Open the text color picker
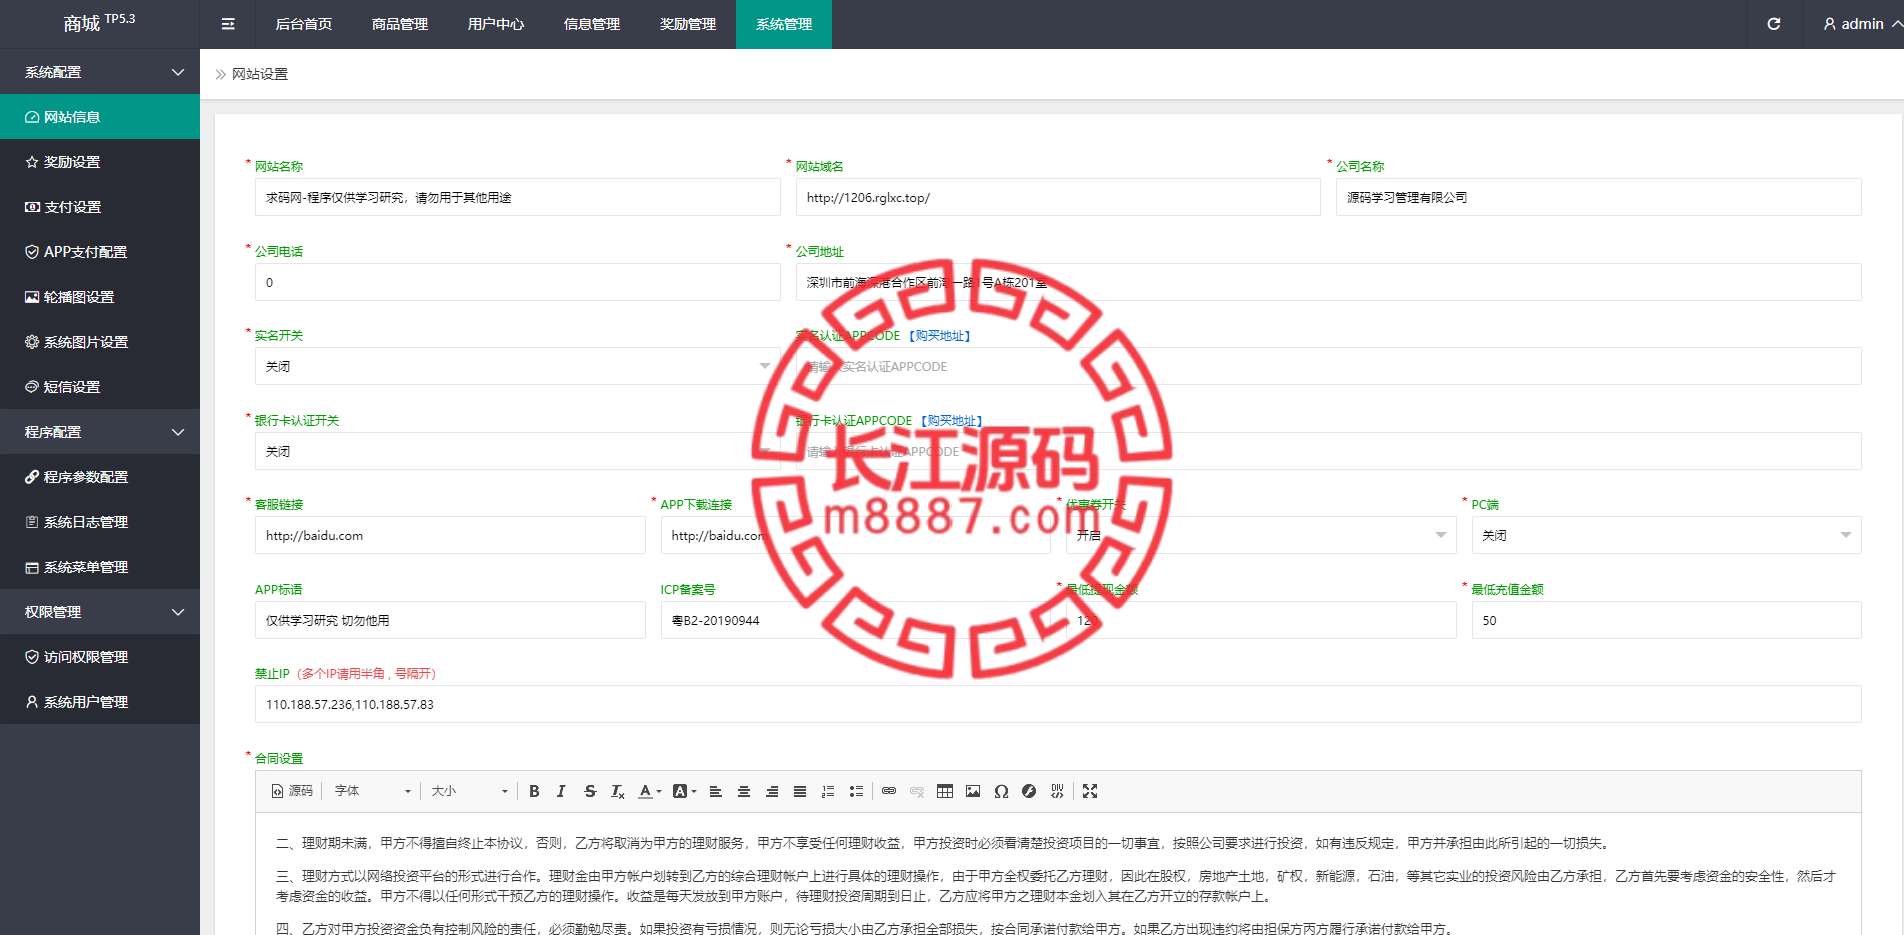Viewport: 1904px width, 935px height. [x=650, y=791]
